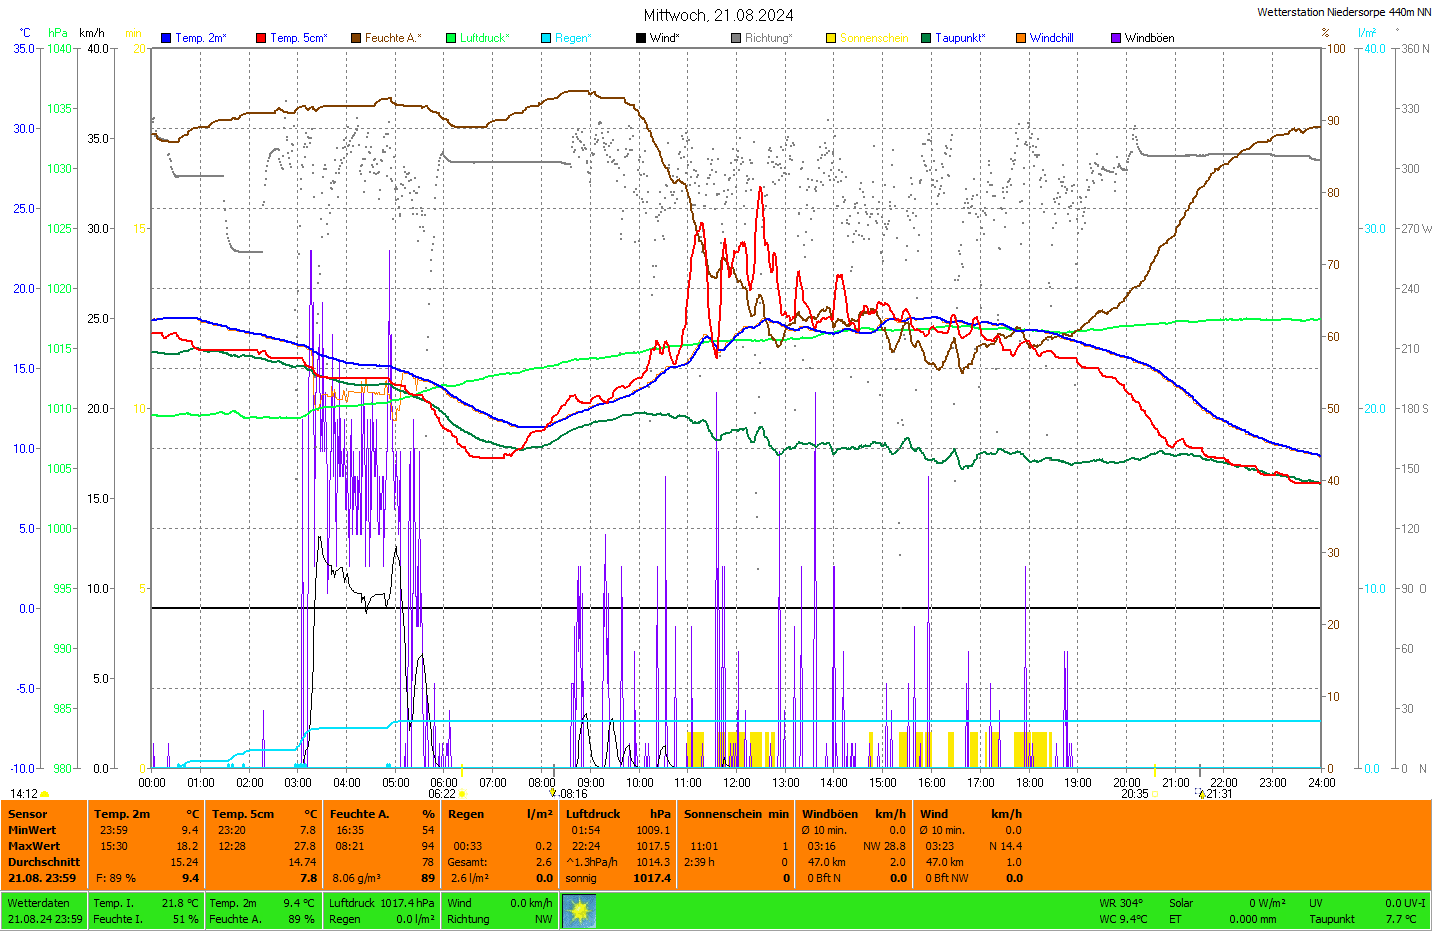Click the date title Mittwoch, 21.08.2024
Screen dimensions: 1432x931
pos(718,15)
